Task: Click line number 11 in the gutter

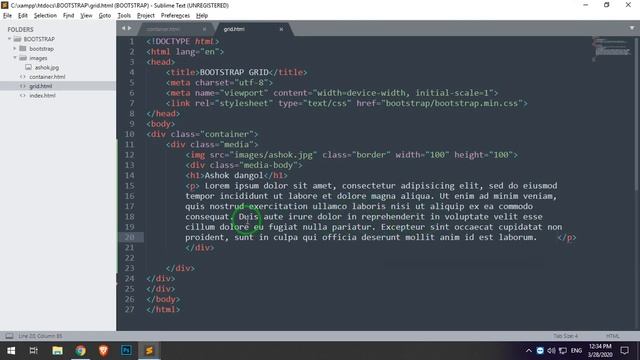Action: (x=129, y=144)
